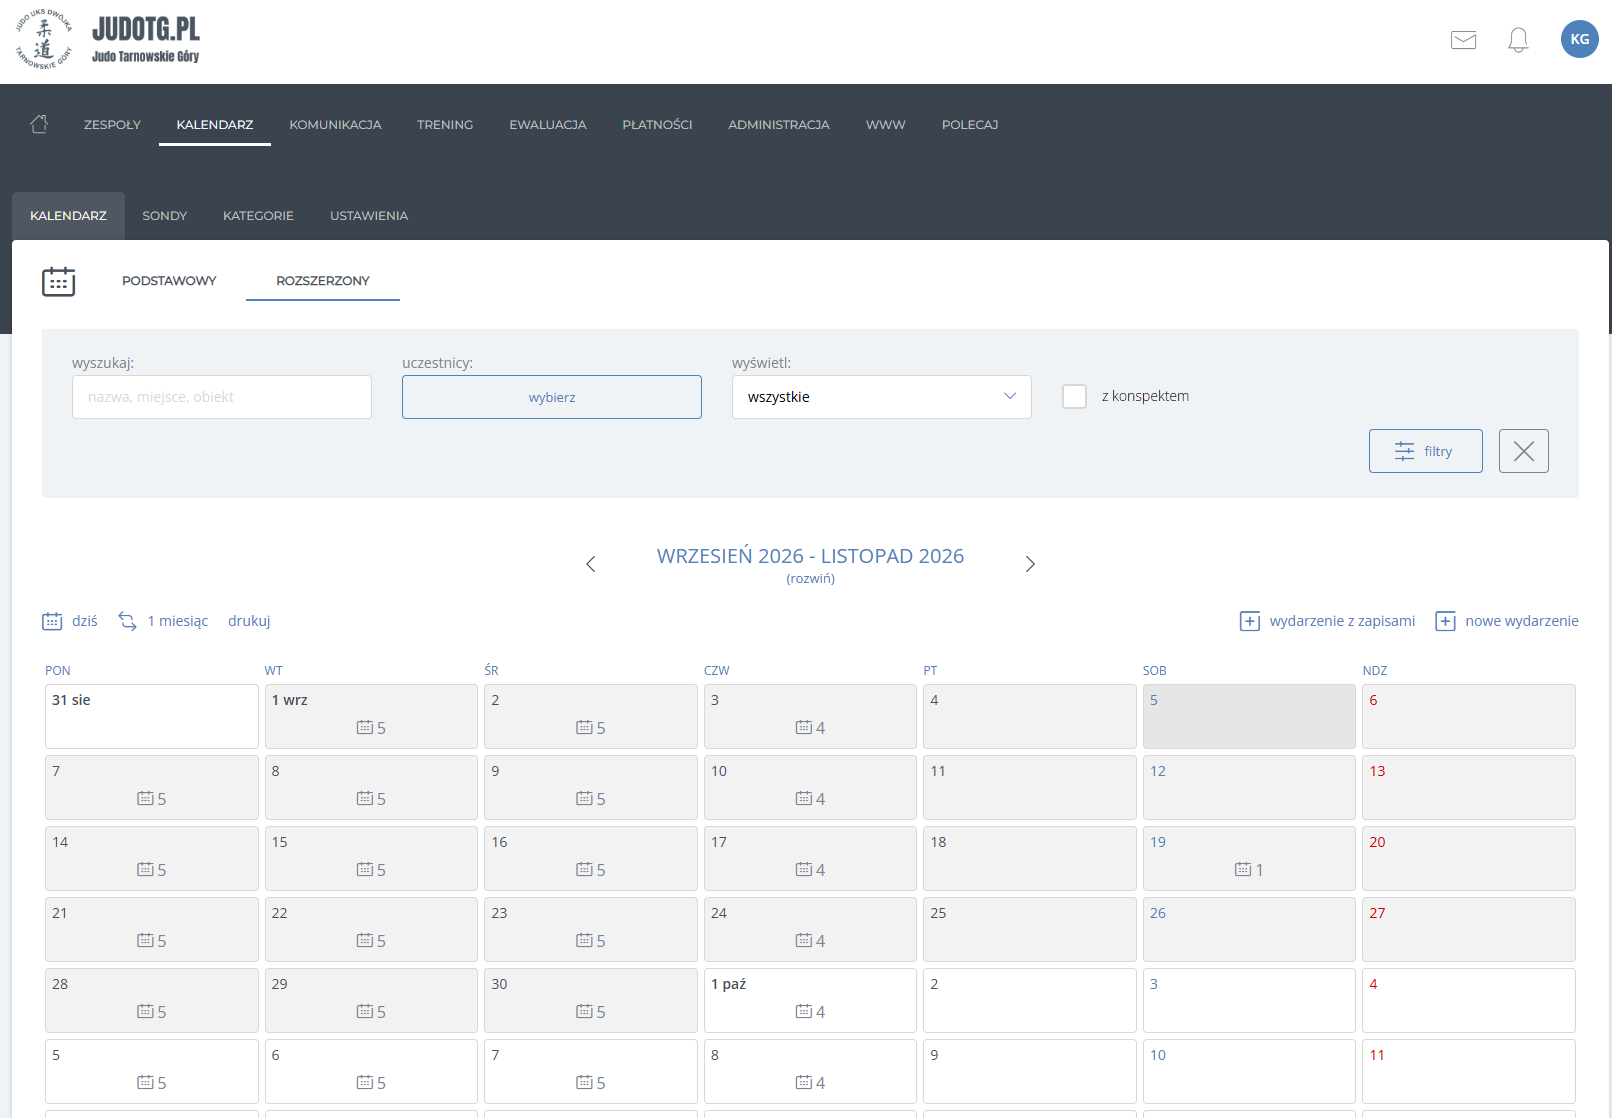The width and height of the screenshot is (1612, 1118).
Task: Open the 'wyświetl' wszystkie dropdown
Action: coord(881,397)
